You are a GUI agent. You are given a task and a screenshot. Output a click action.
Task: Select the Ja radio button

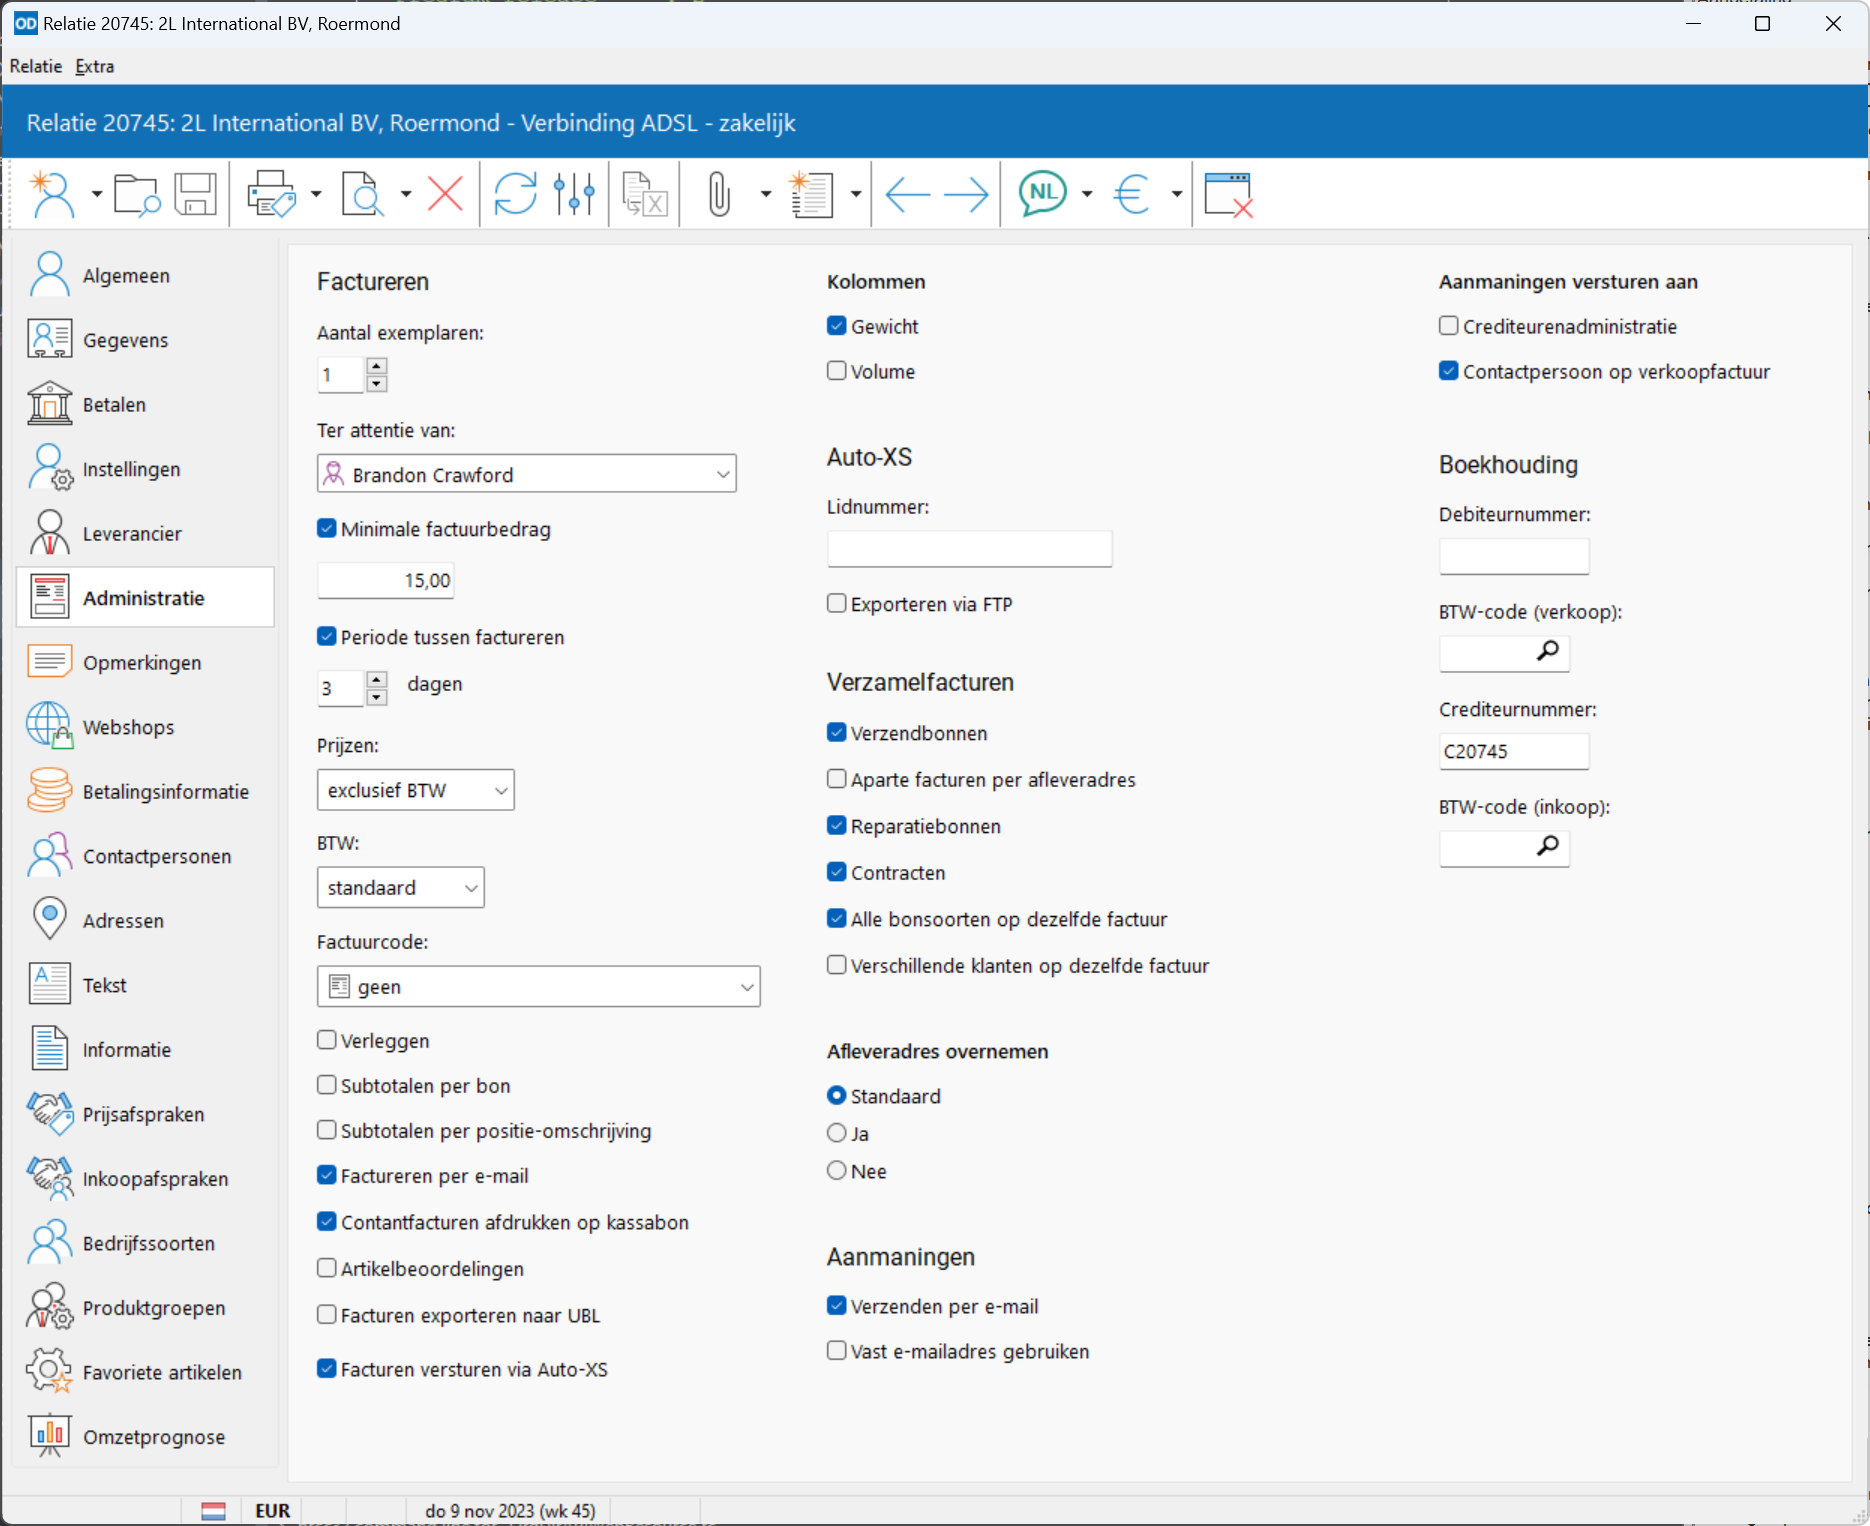click(837, 1133)
